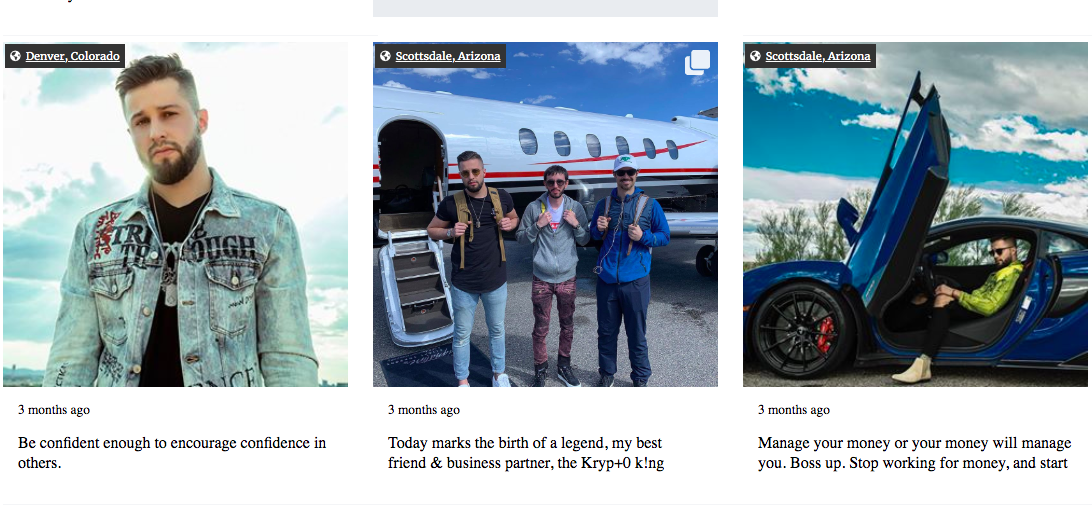Viewport: 1092px width, 509px height.
Task: Open the "Be confident enough" caption
Action: coord(172,453)
